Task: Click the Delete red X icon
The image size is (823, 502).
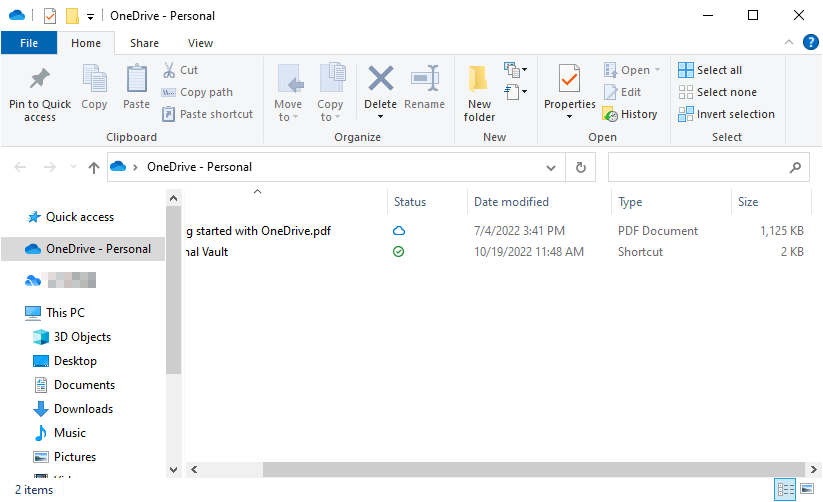Action: click(x=381, y=78)
